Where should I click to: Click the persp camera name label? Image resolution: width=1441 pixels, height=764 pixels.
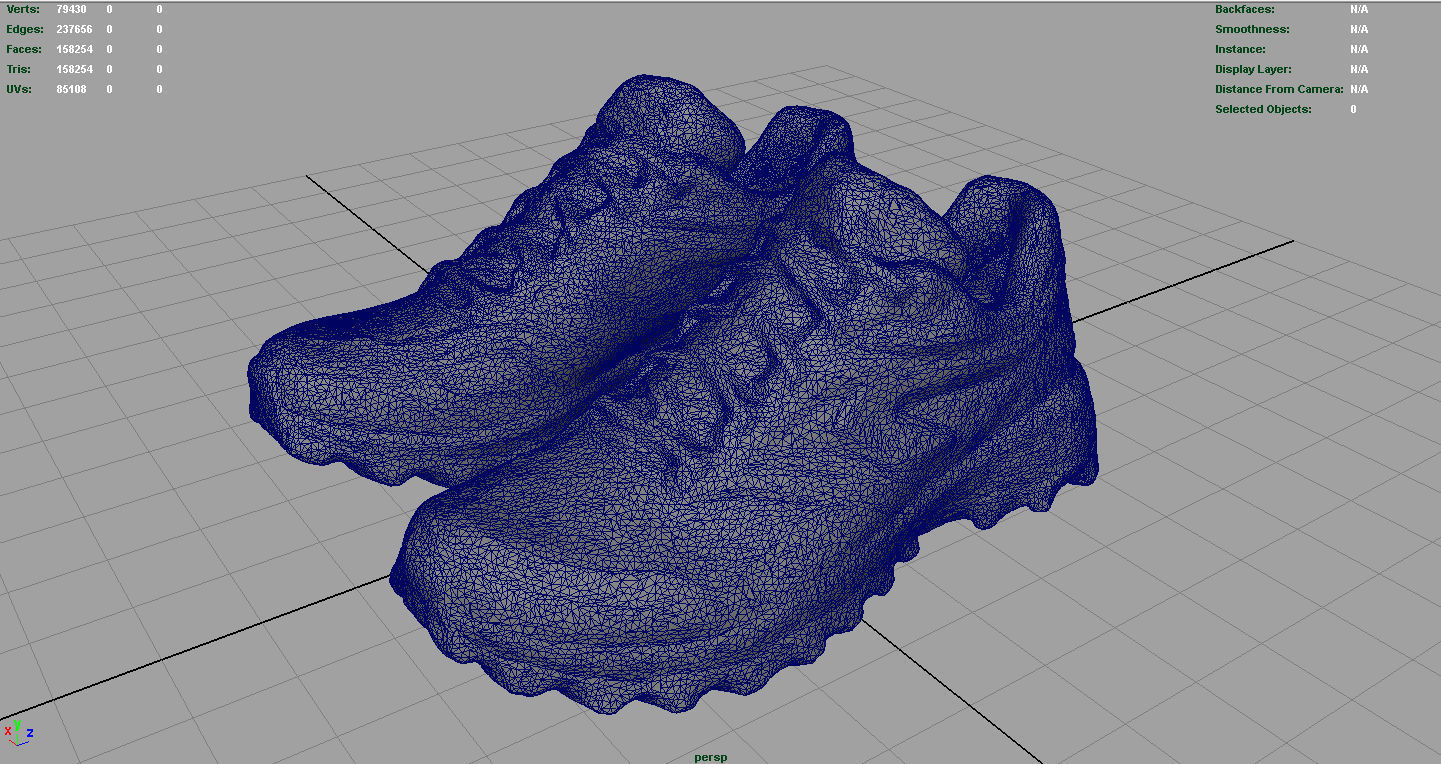click(711, 757)
